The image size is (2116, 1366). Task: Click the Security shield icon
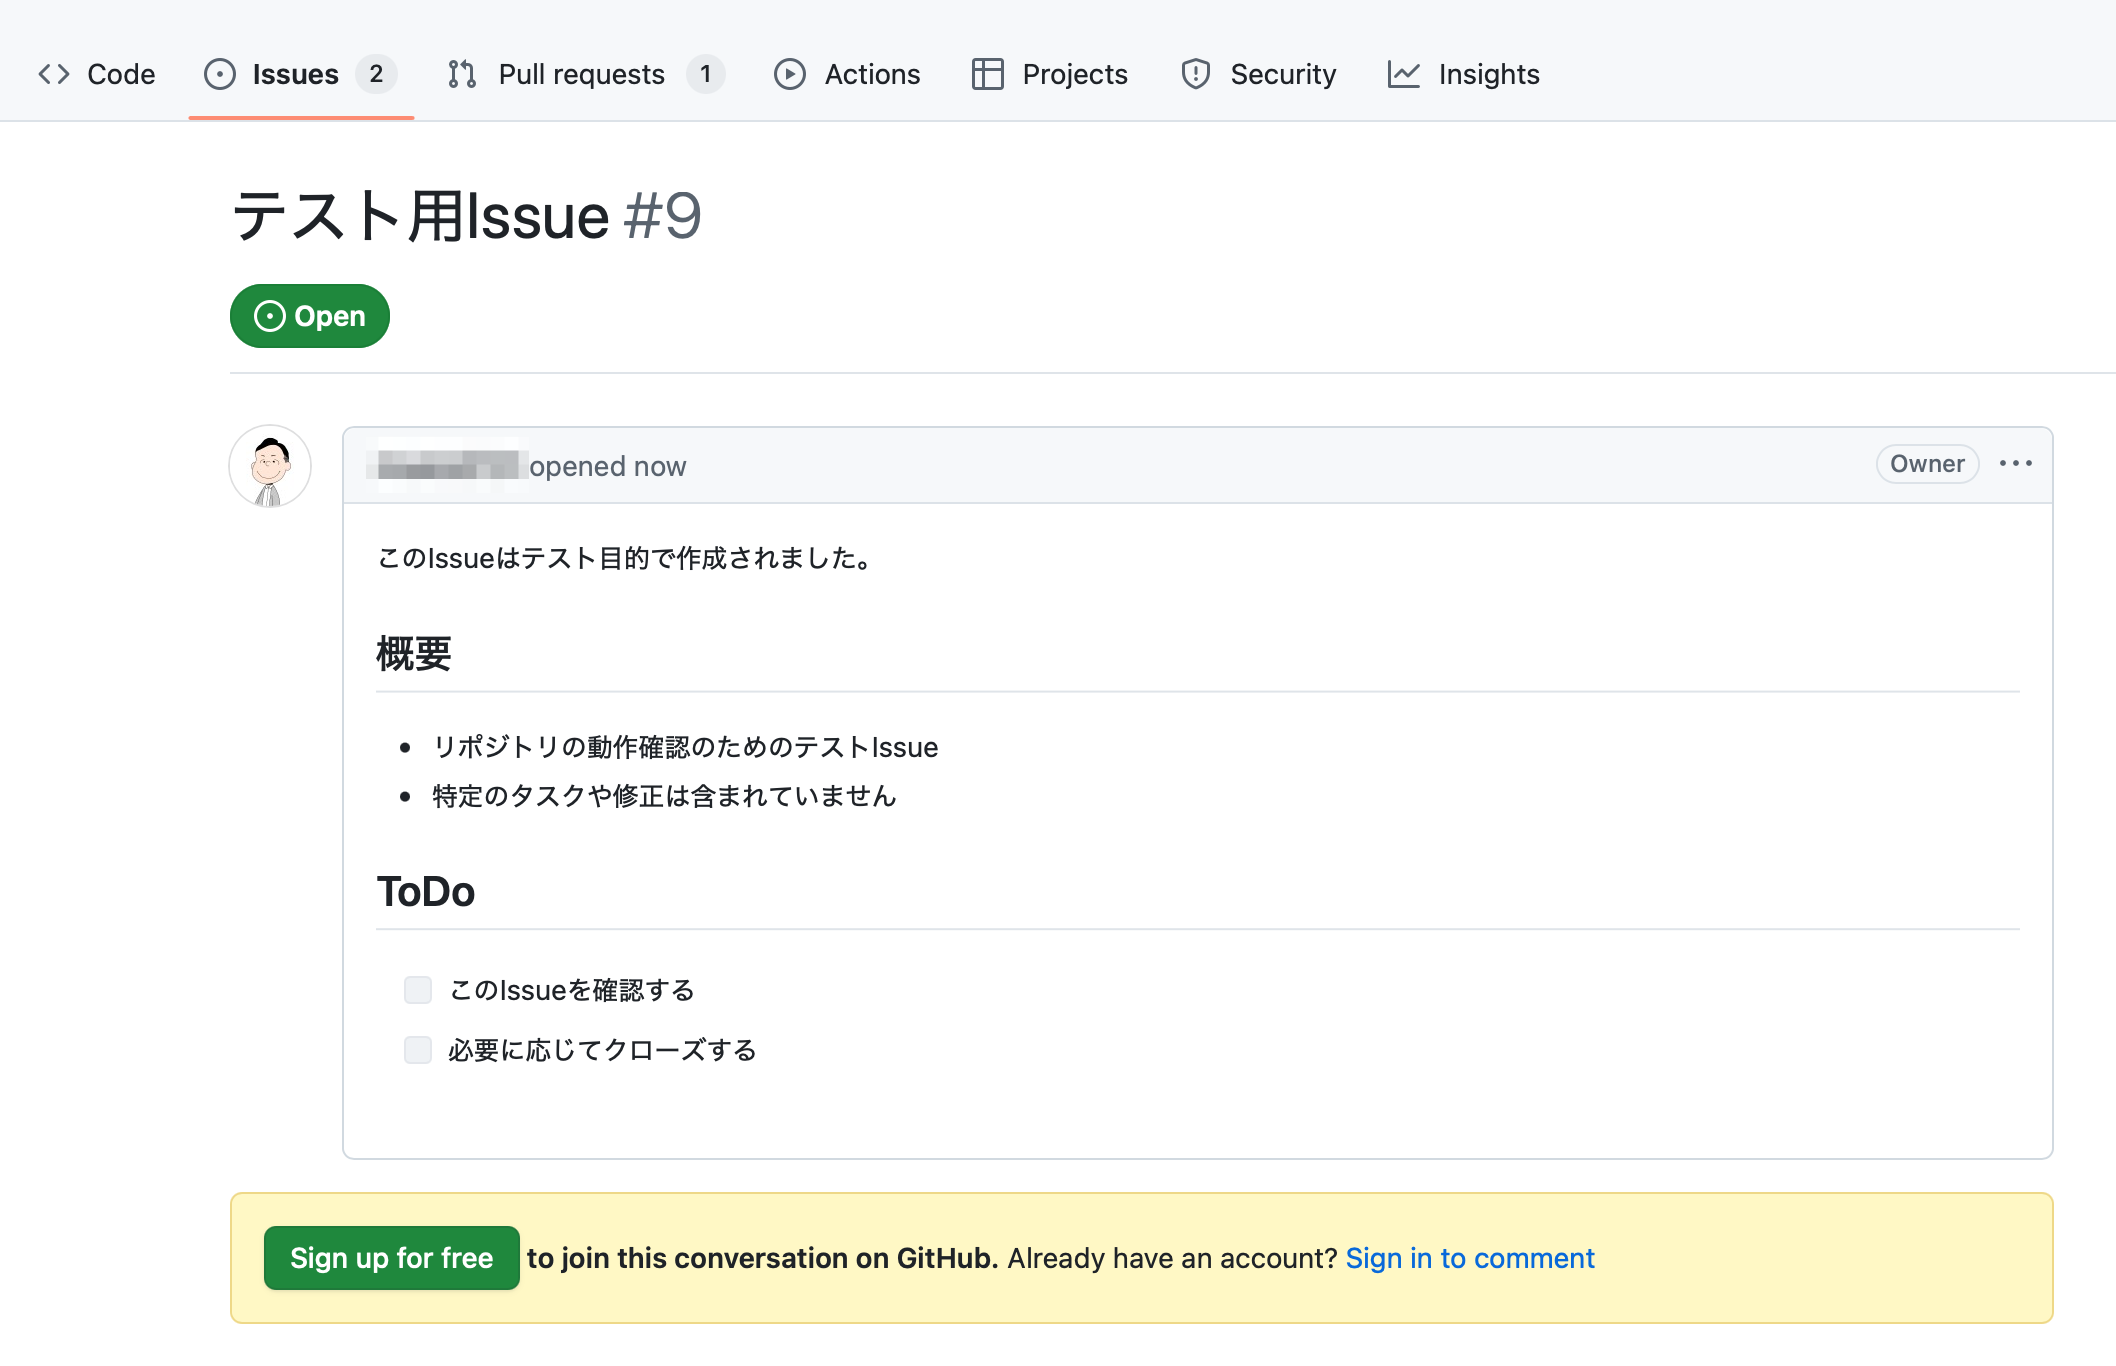(1196, 74)
